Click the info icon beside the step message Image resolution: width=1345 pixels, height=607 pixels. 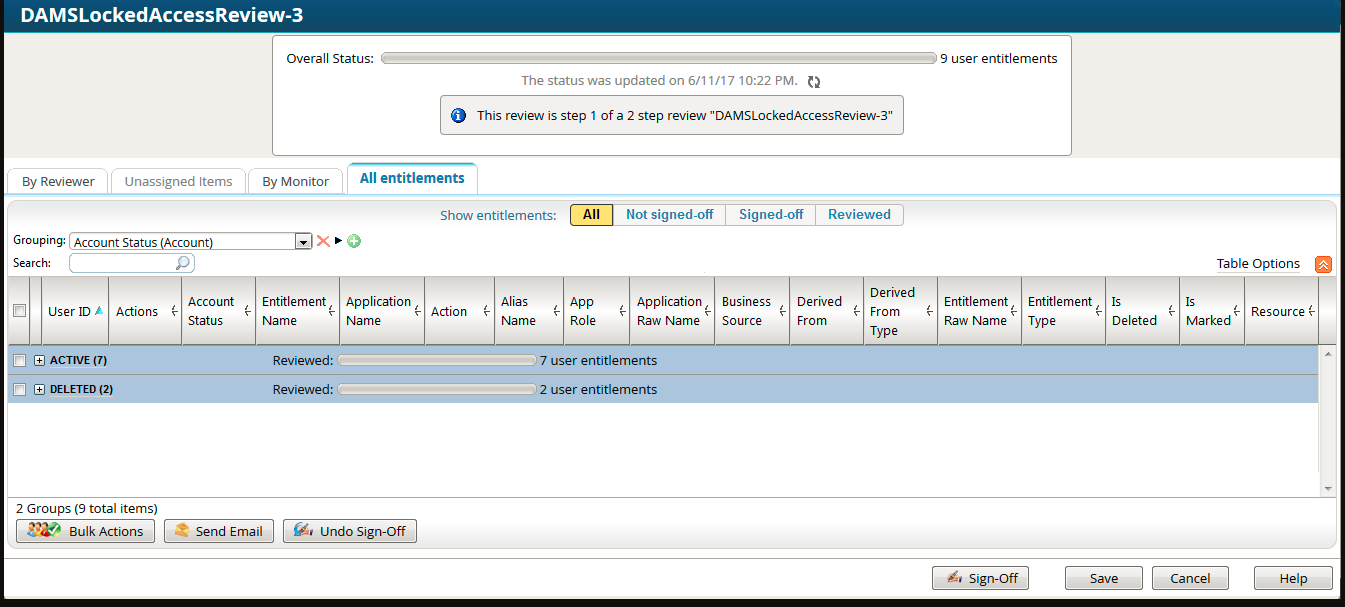click(x=458, y=115)
